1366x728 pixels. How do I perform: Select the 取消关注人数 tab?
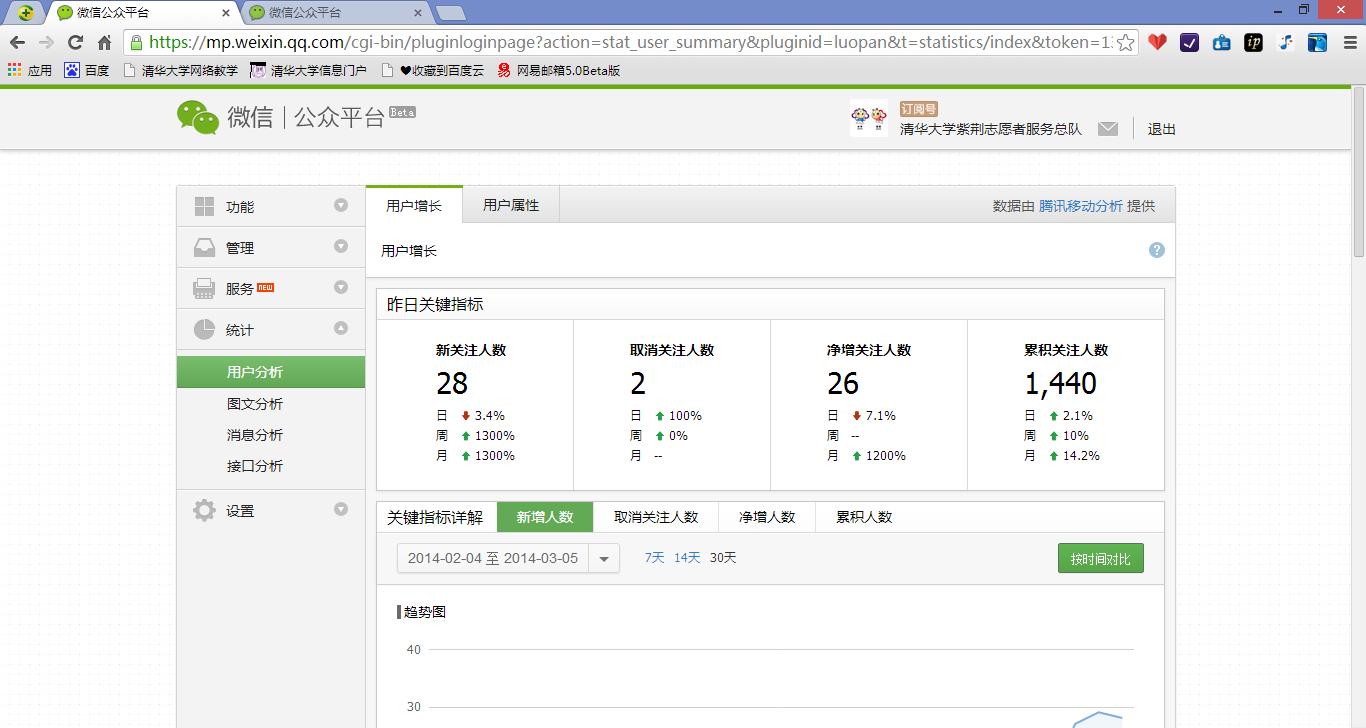656,516
